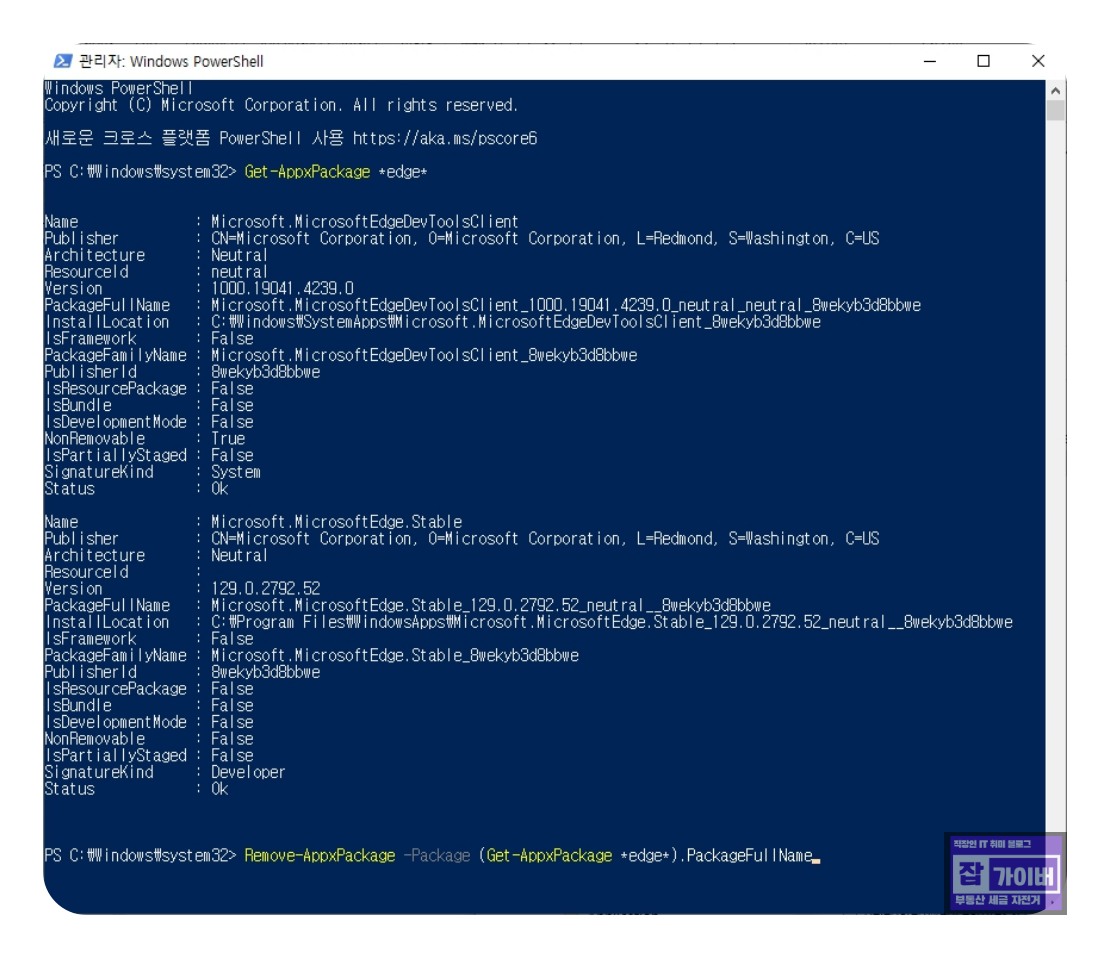Viewport: 1110px width, 958px height.
Task: Click the vertical scrollbar thumb
Action: point(1055,111)
